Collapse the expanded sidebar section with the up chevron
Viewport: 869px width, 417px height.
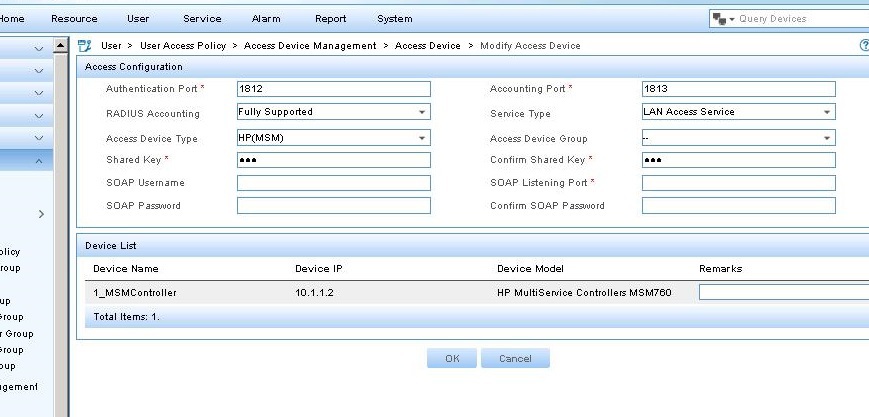(x=39, y=160)
